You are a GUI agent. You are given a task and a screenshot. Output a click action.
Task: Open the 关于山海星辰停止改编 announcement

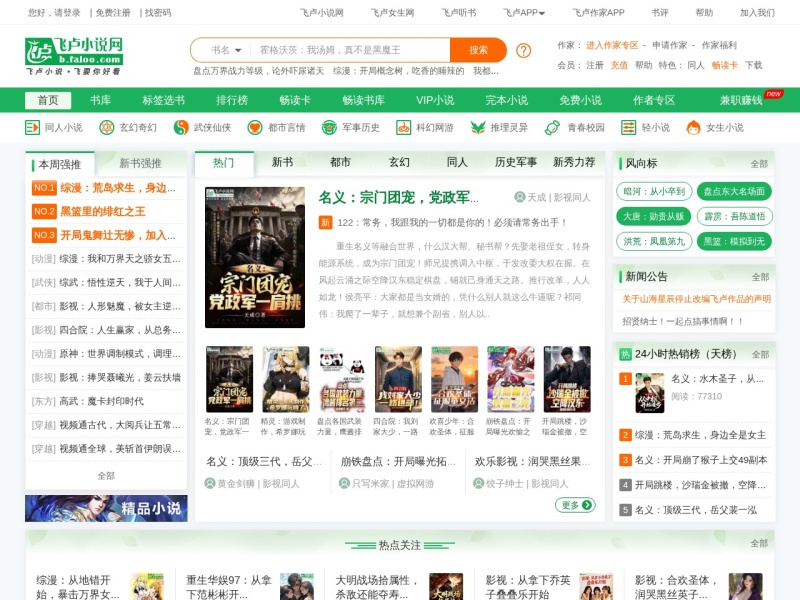point(696,299)
